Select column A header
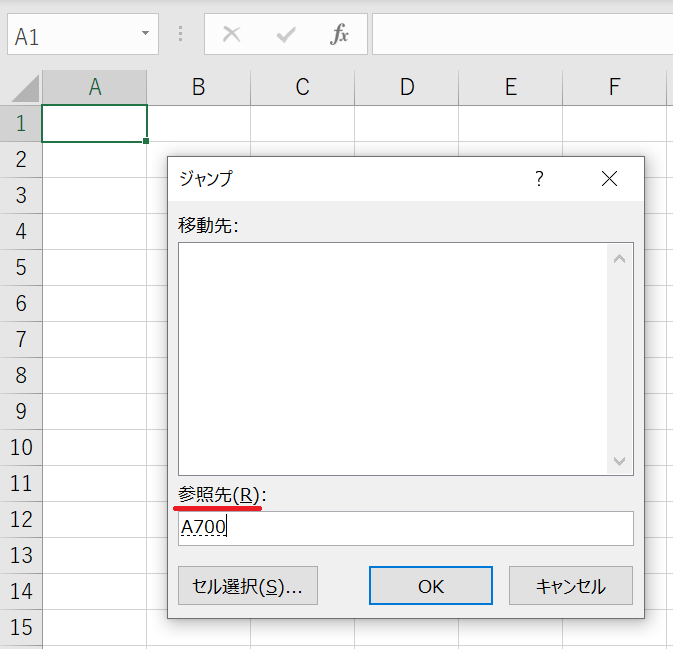The height and width of the screenshot is (649, 673). click(95, 88)
